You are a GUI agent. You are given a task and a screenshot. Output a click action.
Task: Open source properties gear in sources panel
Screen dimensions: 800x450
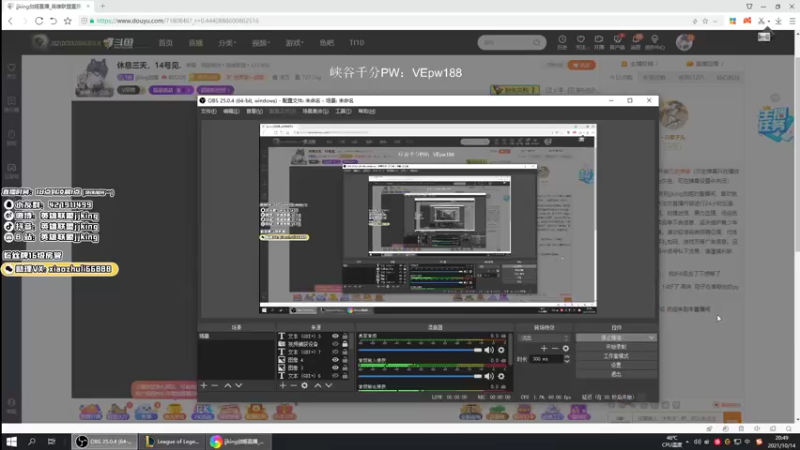(x=305, y=386)
